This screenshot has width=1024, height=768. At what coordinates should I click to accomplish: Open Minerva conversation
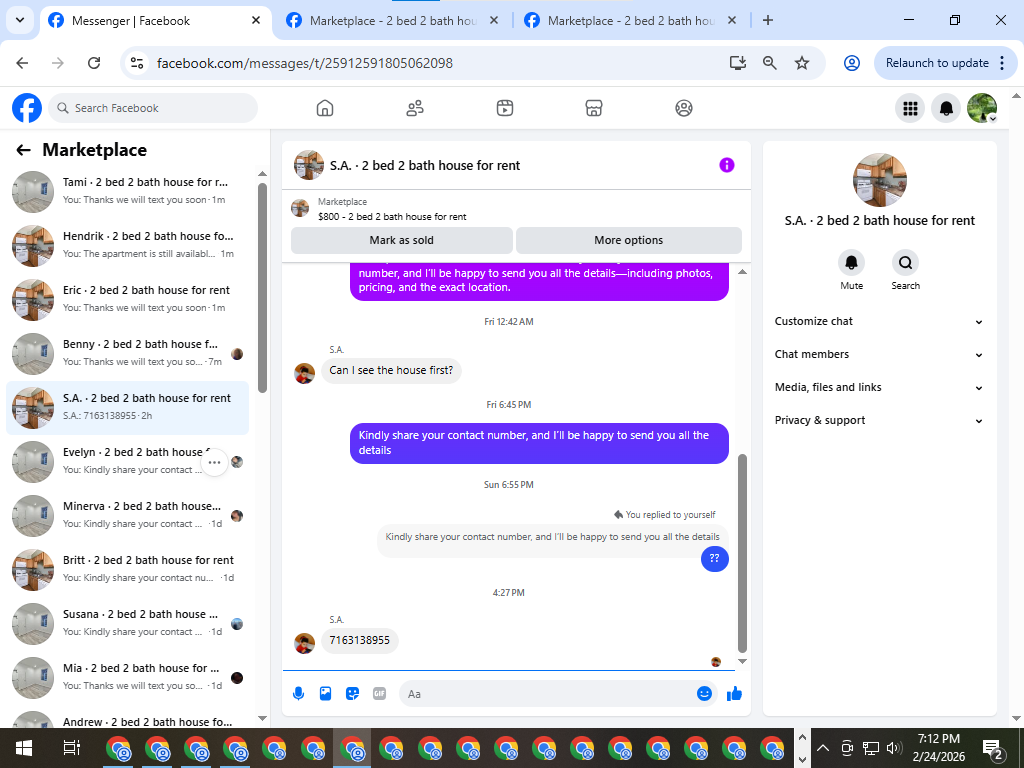tap(127, 516)
